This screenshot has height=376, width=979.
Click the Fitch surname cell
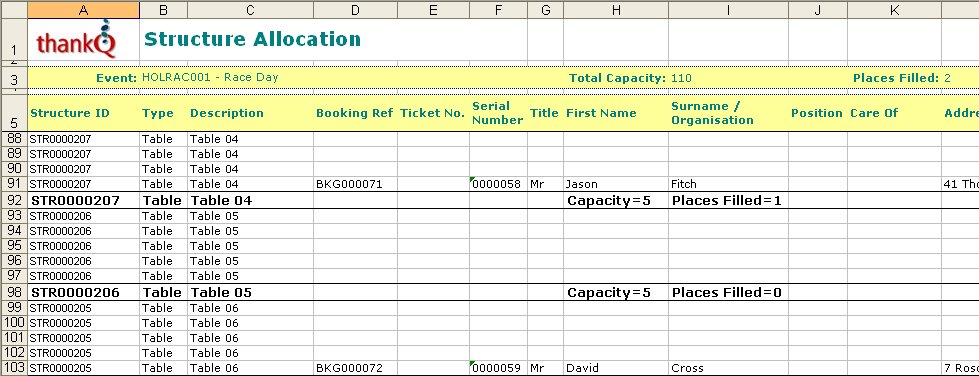(x=728, y=184)
